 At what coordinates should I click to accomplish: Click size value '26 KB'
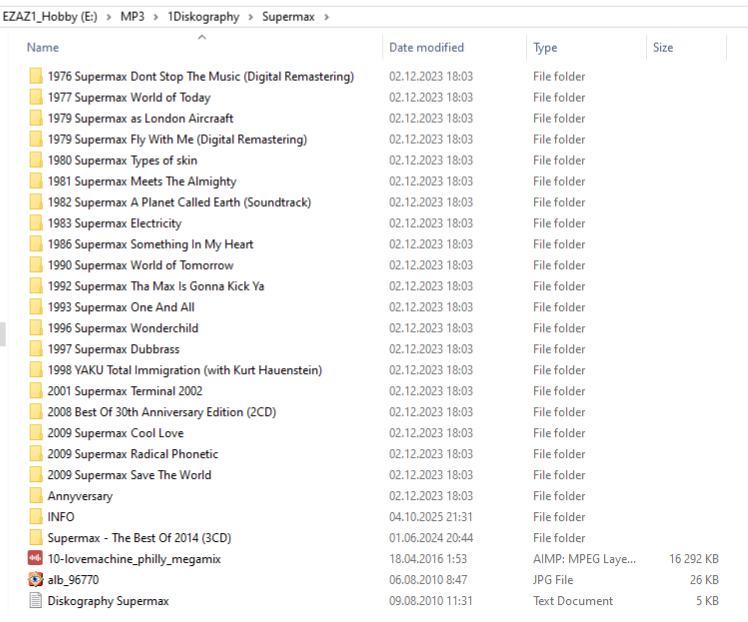tap(704, 580)
